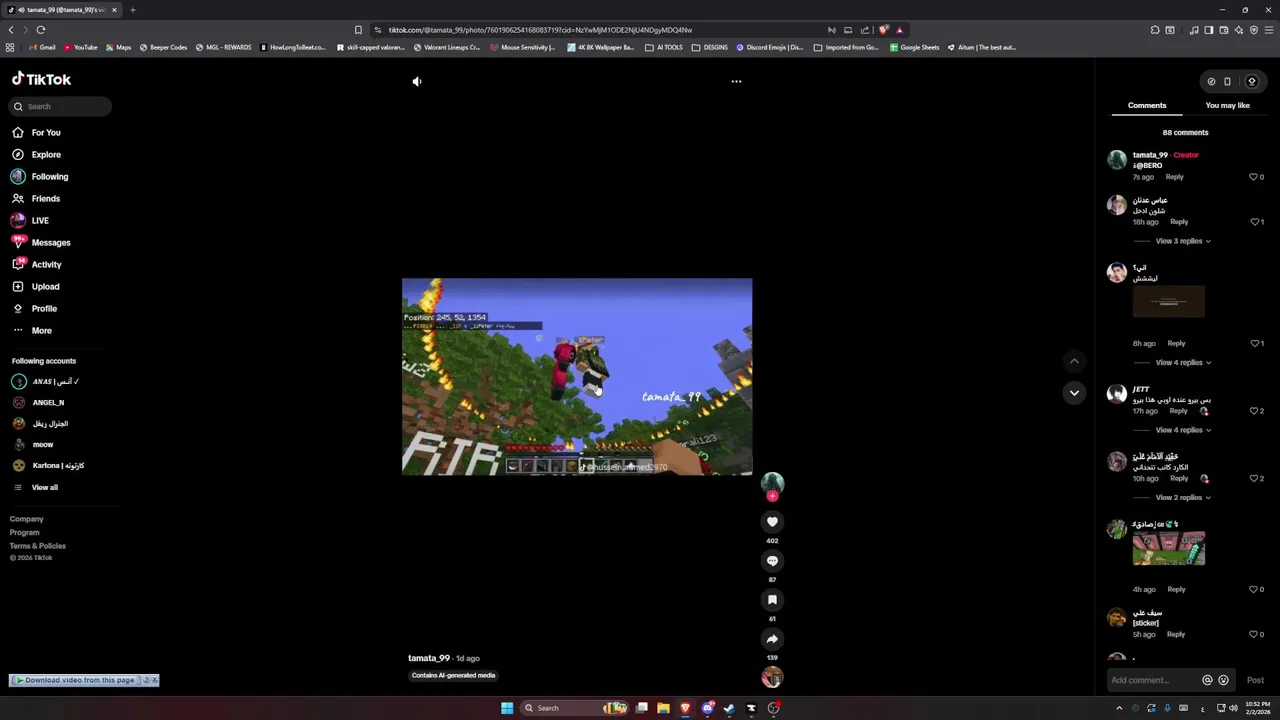Expand View 4 replies under the 8h ago comment
The height and width of the screenshot is (720, 1280).
point(1183,362)
